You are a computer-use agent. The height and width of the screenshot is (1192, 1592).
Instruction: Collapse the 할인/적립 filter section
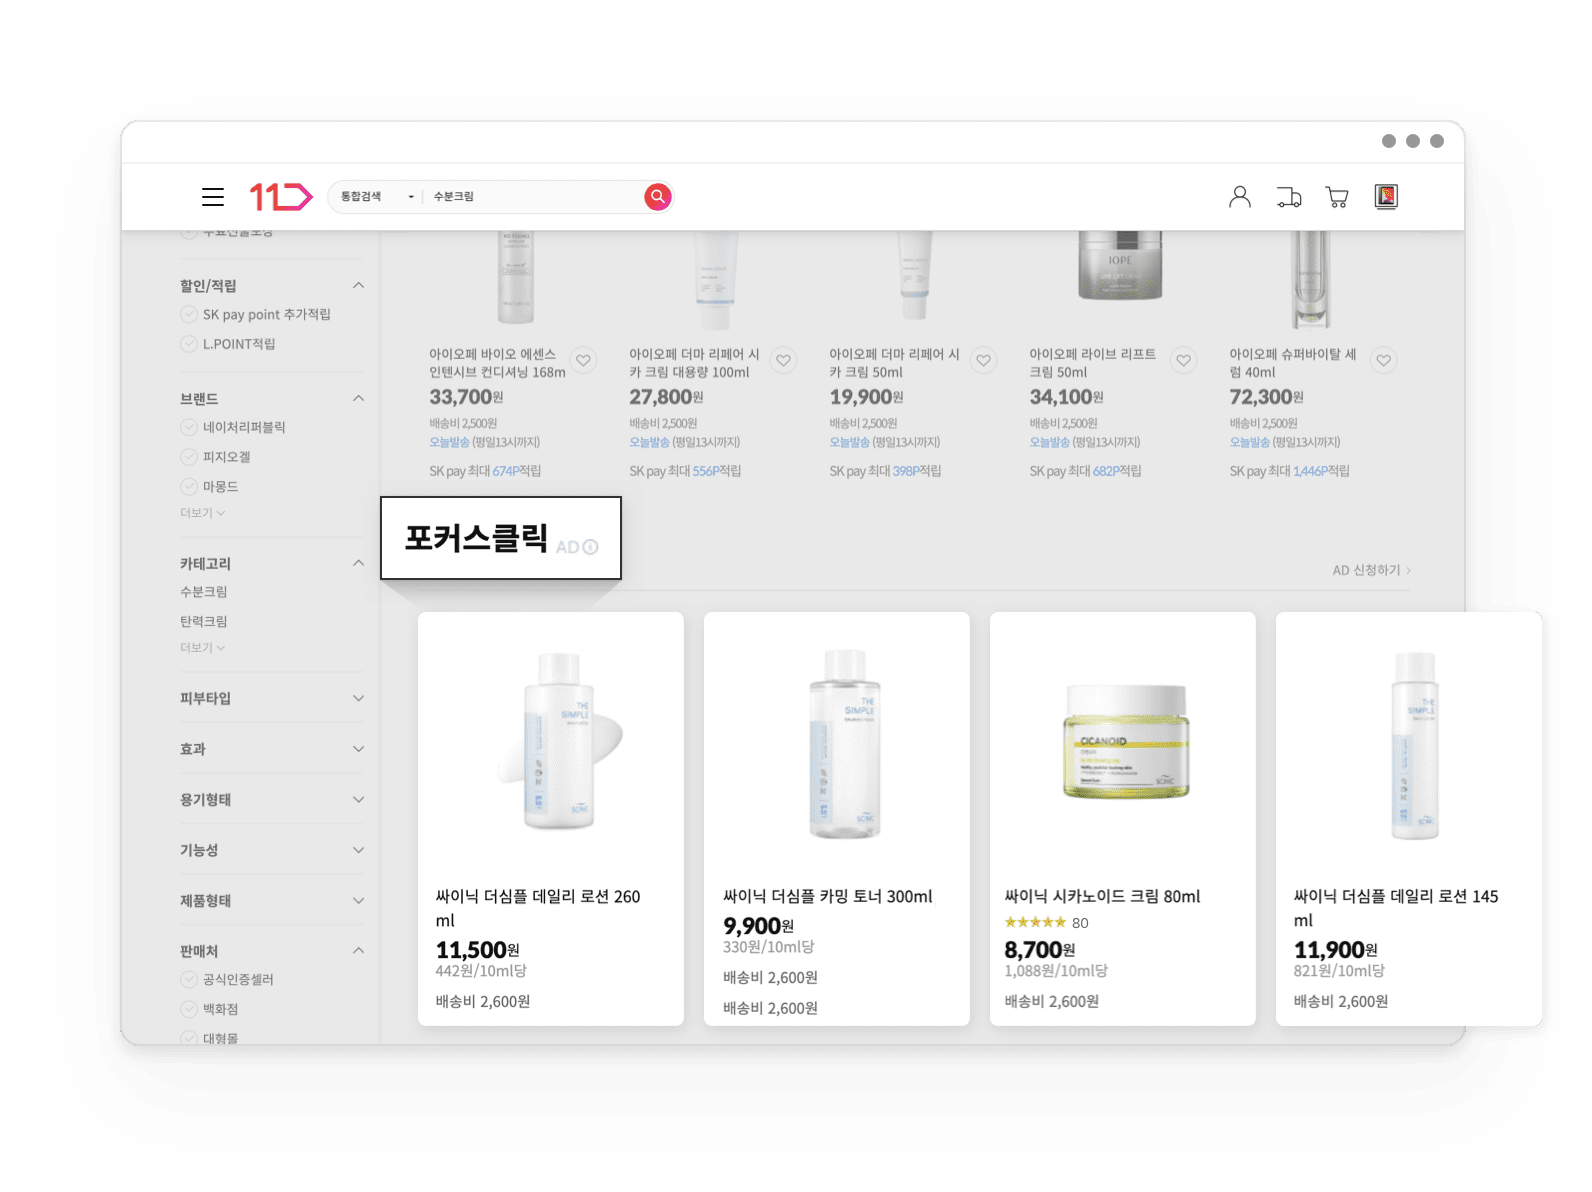coord(358,286)
